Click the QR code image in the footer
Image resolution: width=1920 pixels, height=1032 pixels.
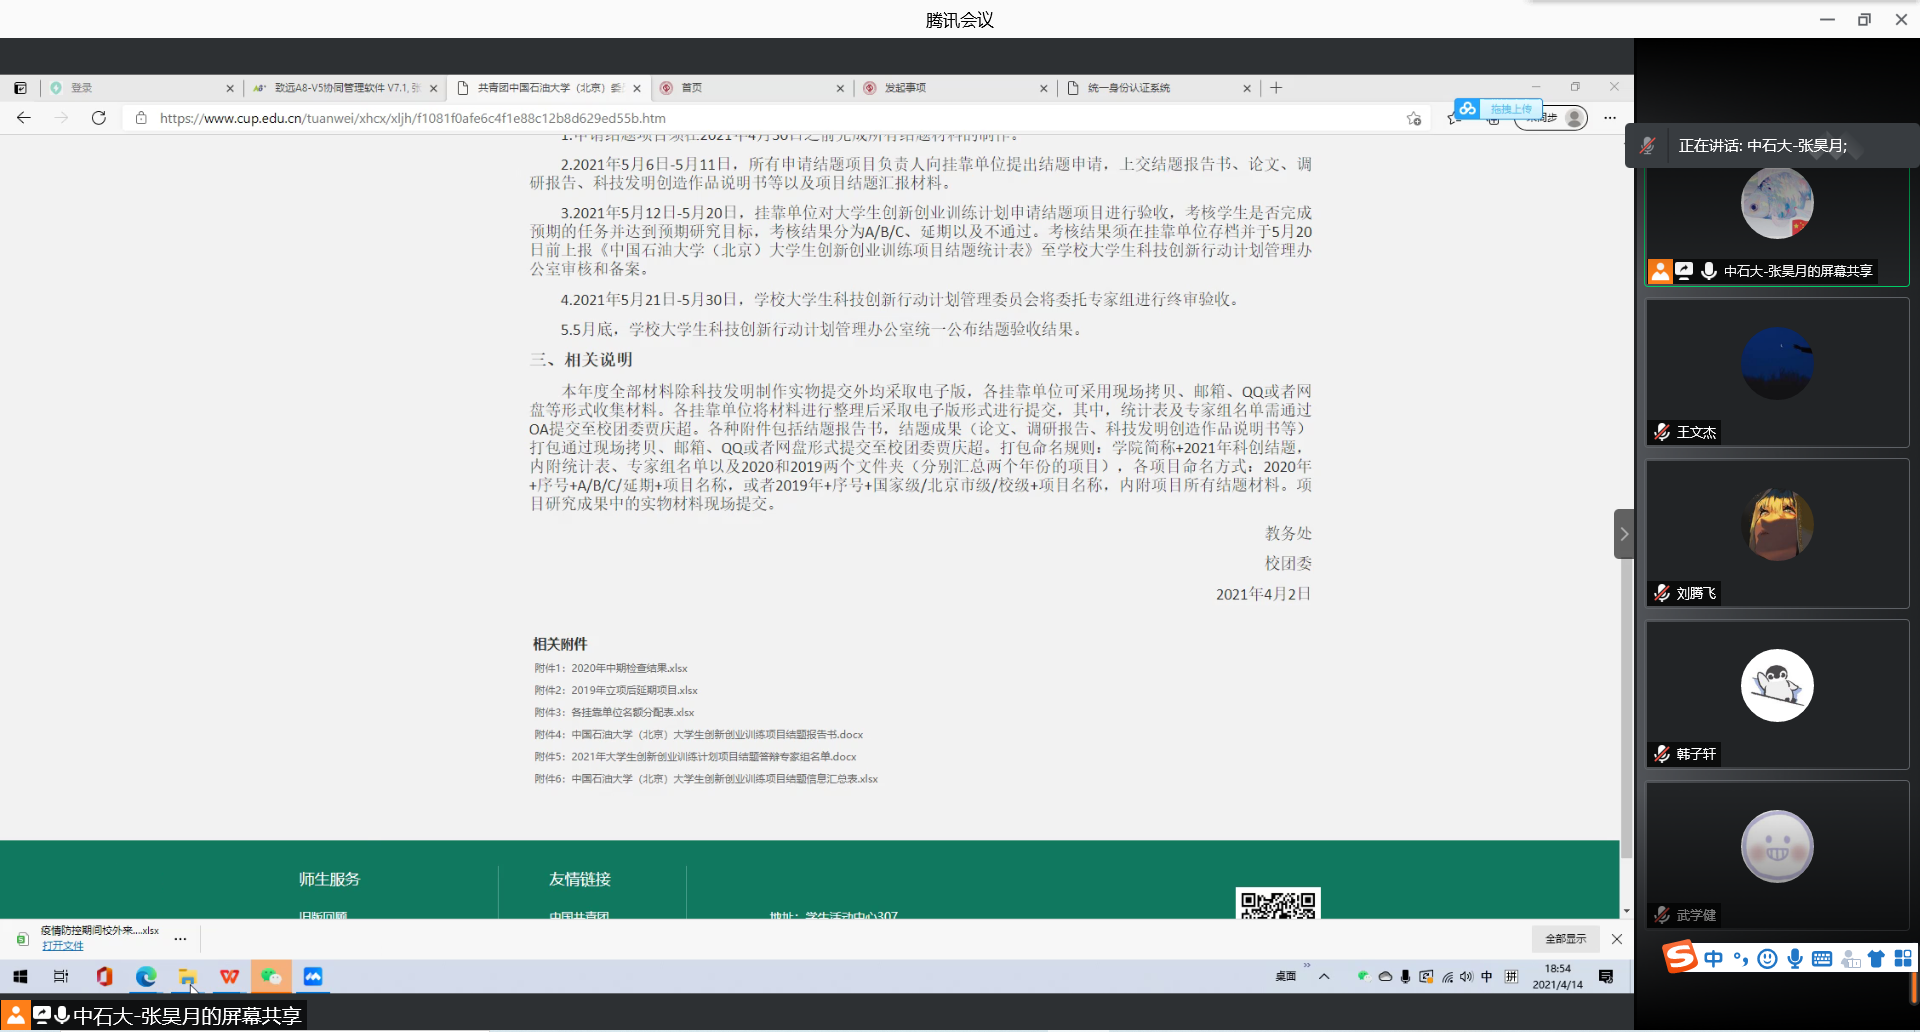(1278, 906)
